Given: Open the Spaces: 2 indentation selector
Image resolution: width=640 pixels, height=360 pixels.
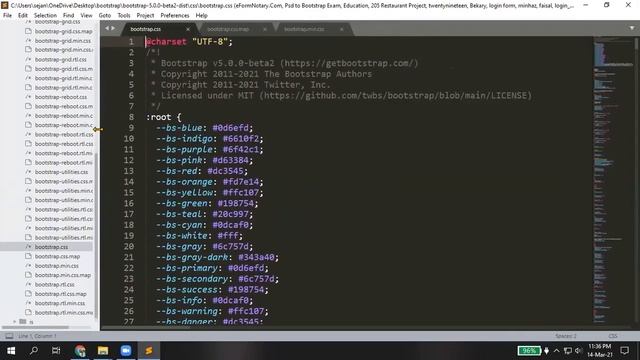Looking at the screenshot, I should pyautogui.click(x=566, y=336).
